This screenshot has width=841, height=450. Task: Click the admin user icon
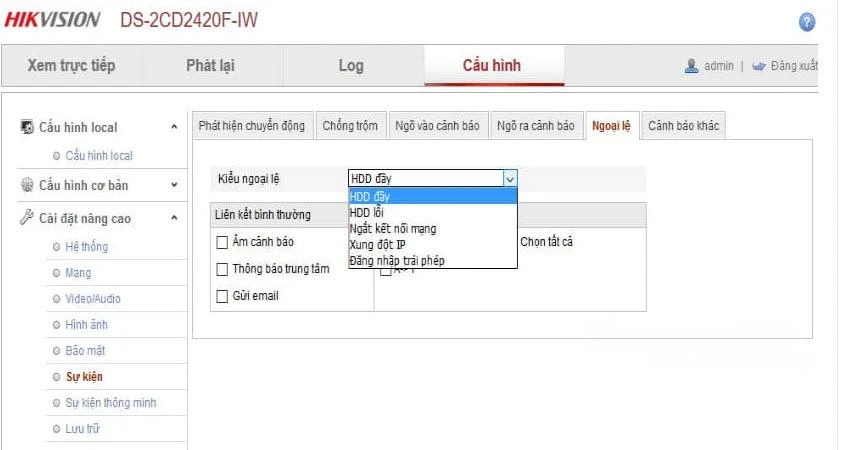[x=691, y=66]
